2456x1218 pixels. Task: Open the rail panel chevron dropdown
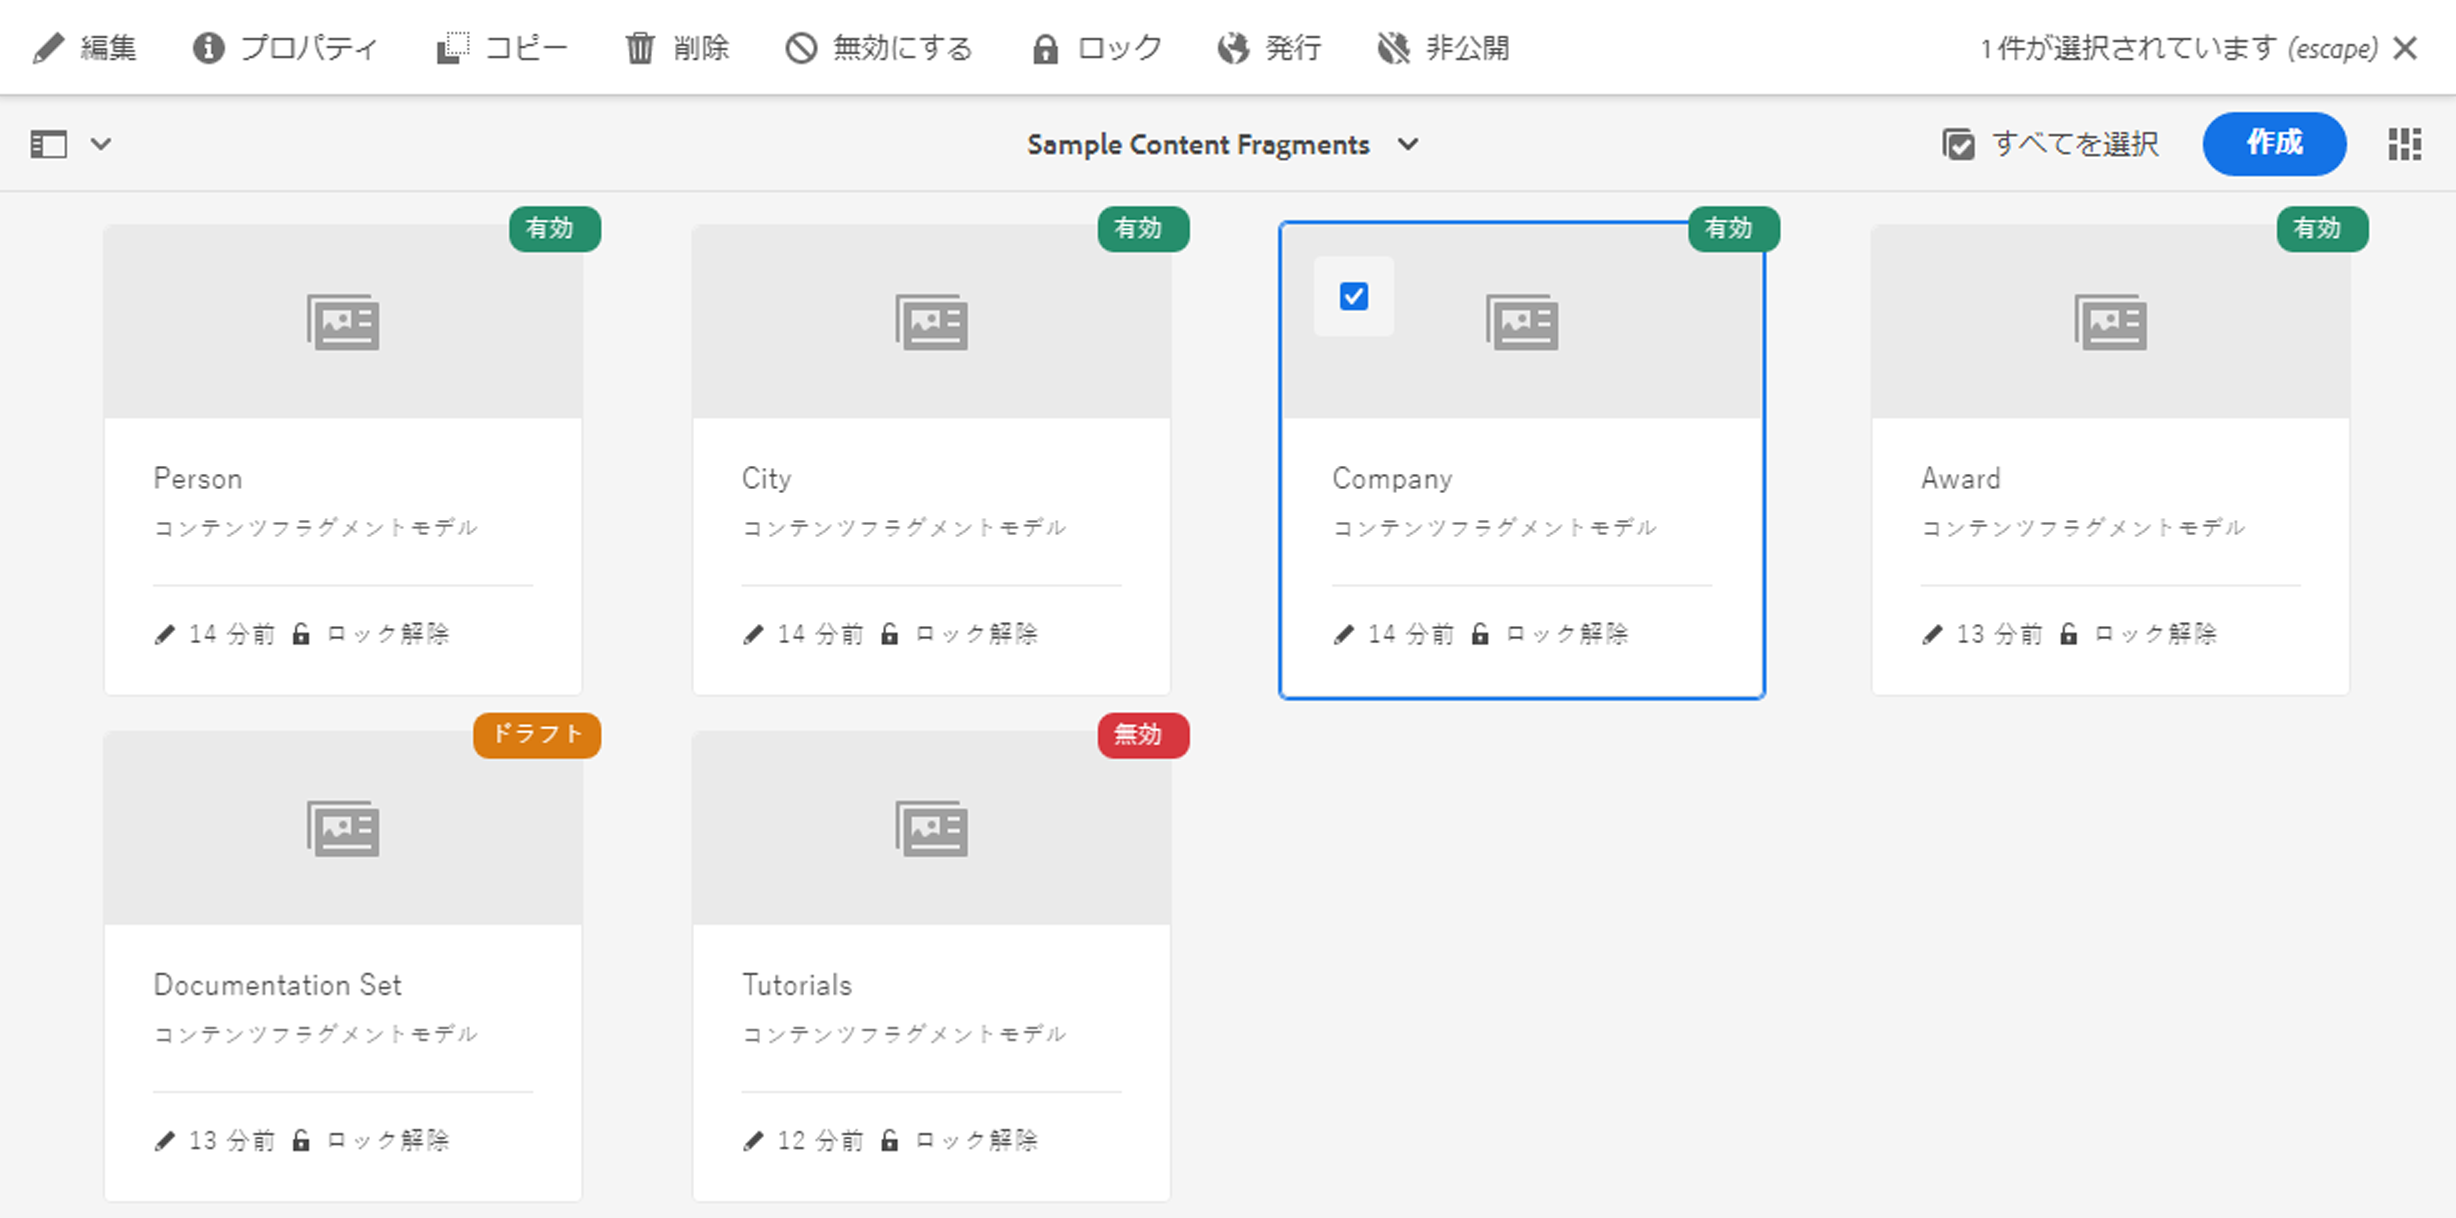coord(101,144)
